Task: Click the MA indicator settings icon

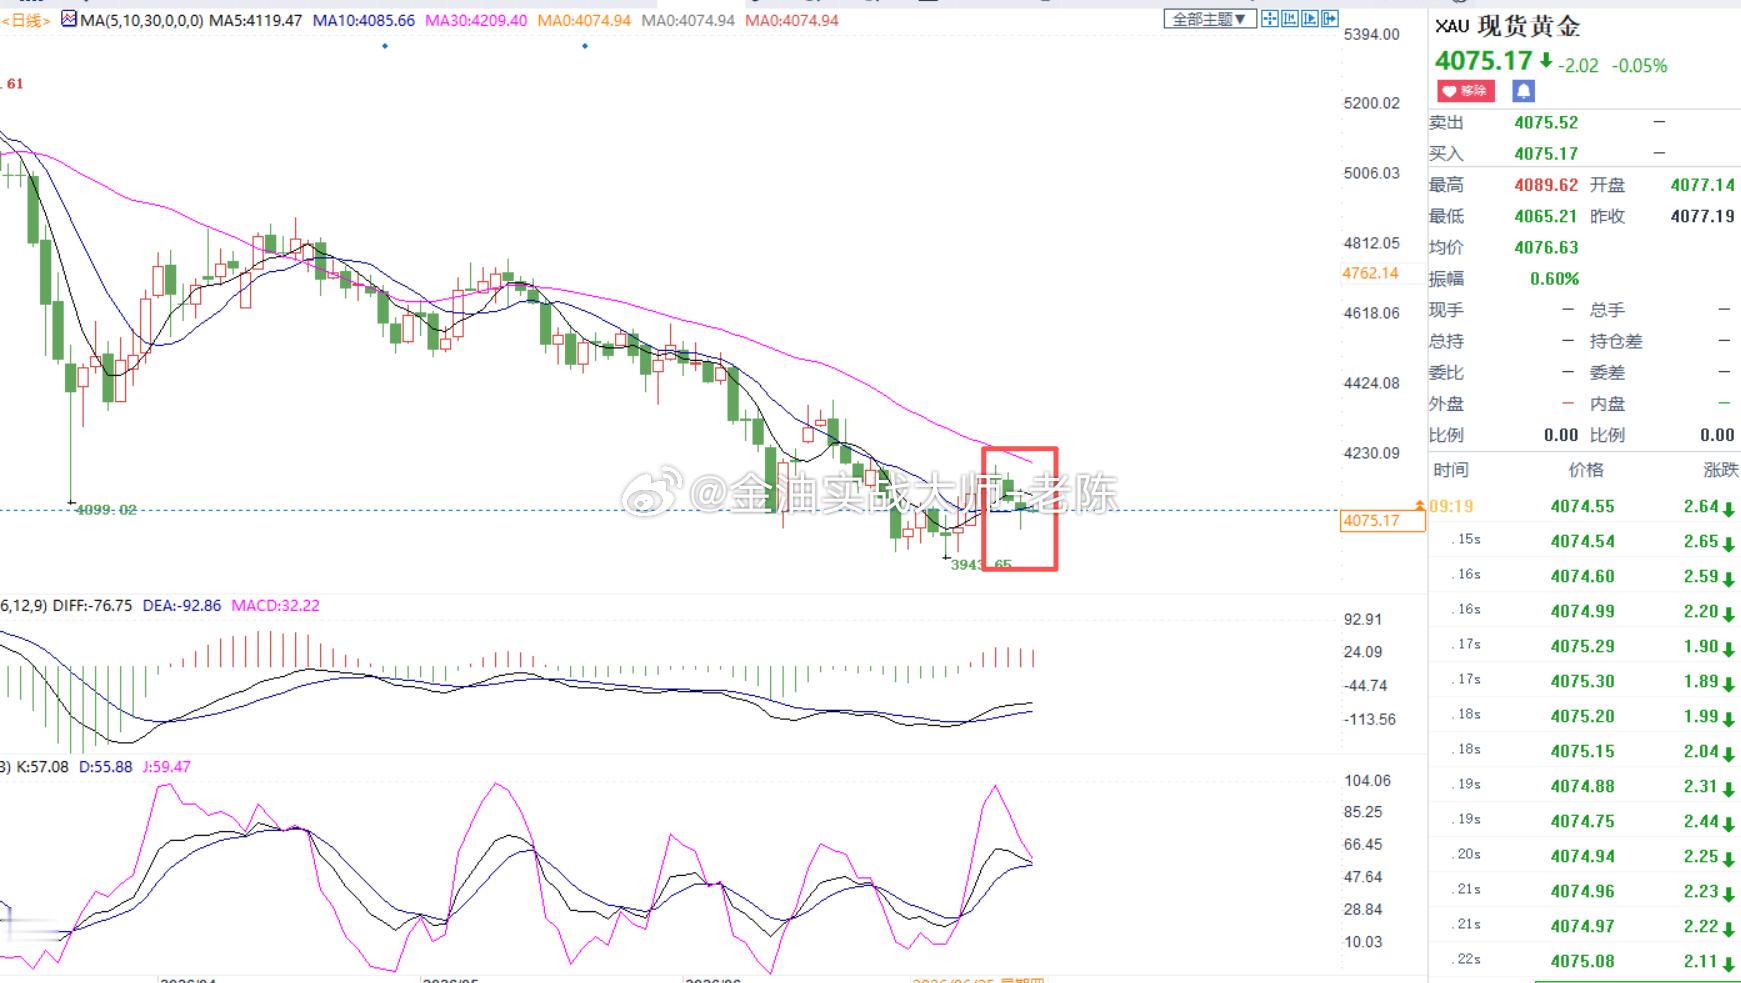Action: click(x=68, y=19)
